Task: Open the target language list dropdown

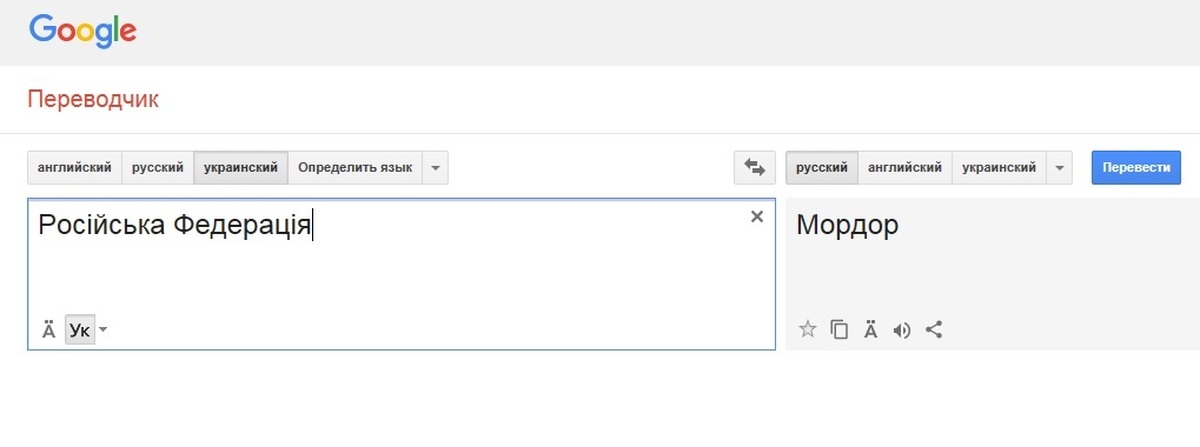Action: 1059,168
